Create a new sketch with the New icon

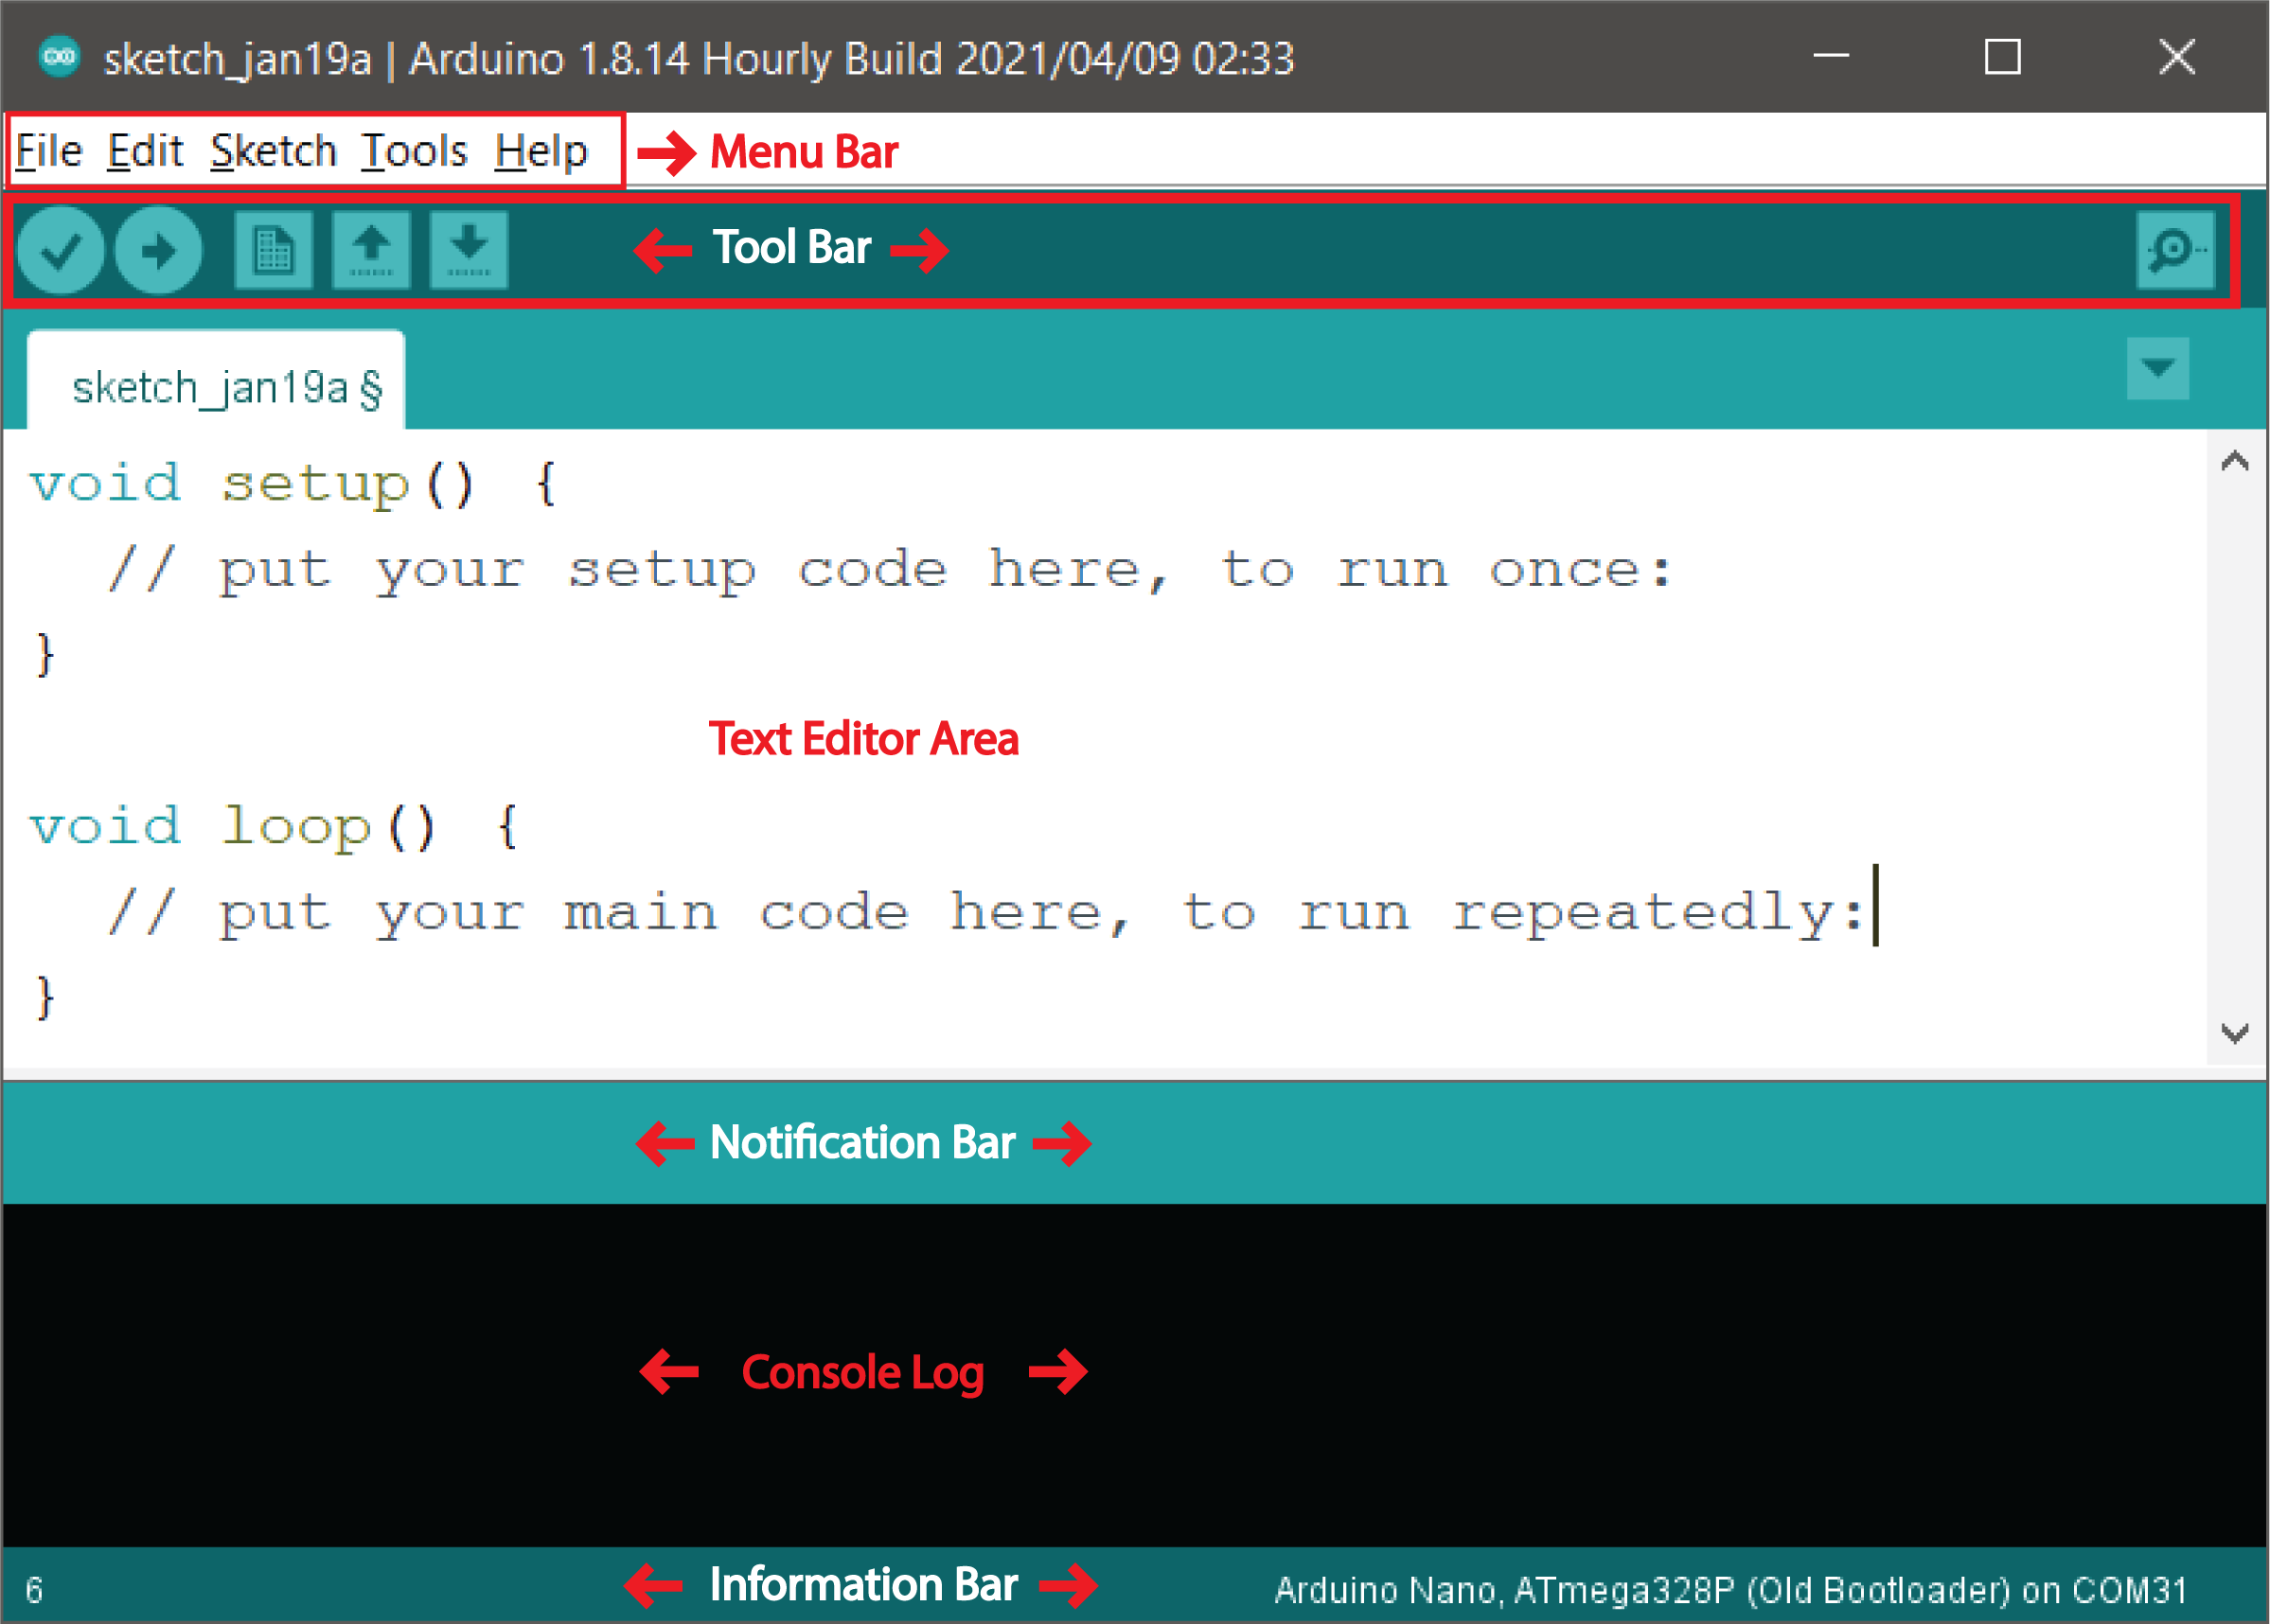[x=273, y=251]
